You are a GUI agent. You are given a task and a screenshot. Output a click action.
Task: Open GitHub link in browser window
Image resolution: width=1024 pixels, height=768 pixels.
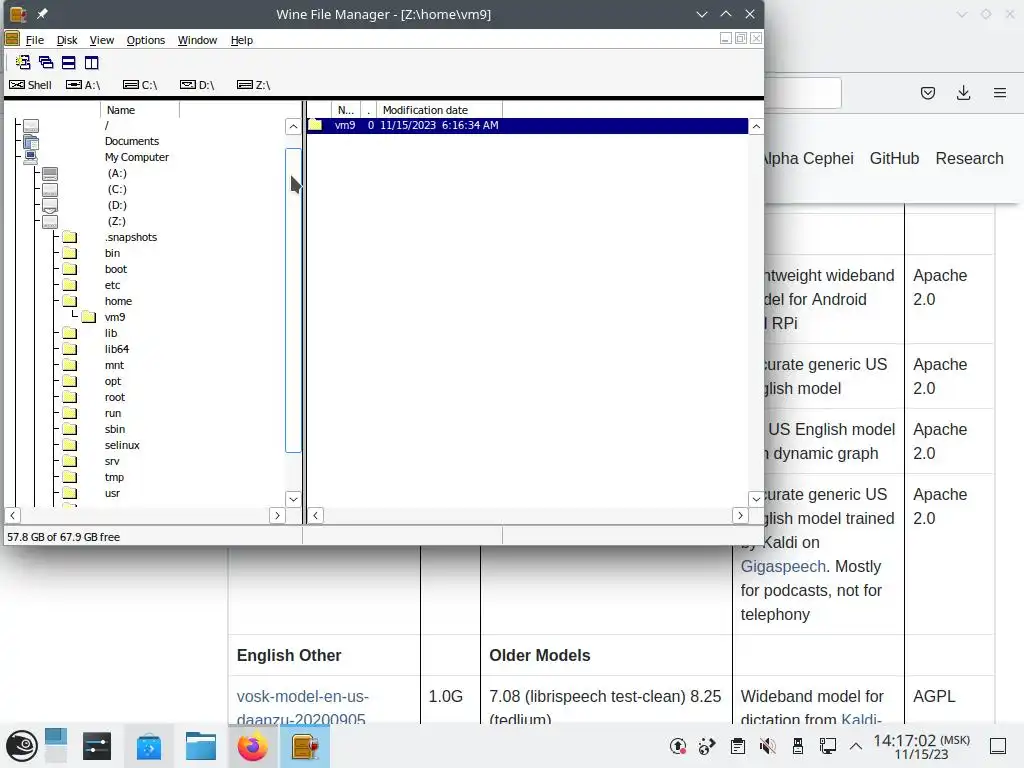(894, 159)
